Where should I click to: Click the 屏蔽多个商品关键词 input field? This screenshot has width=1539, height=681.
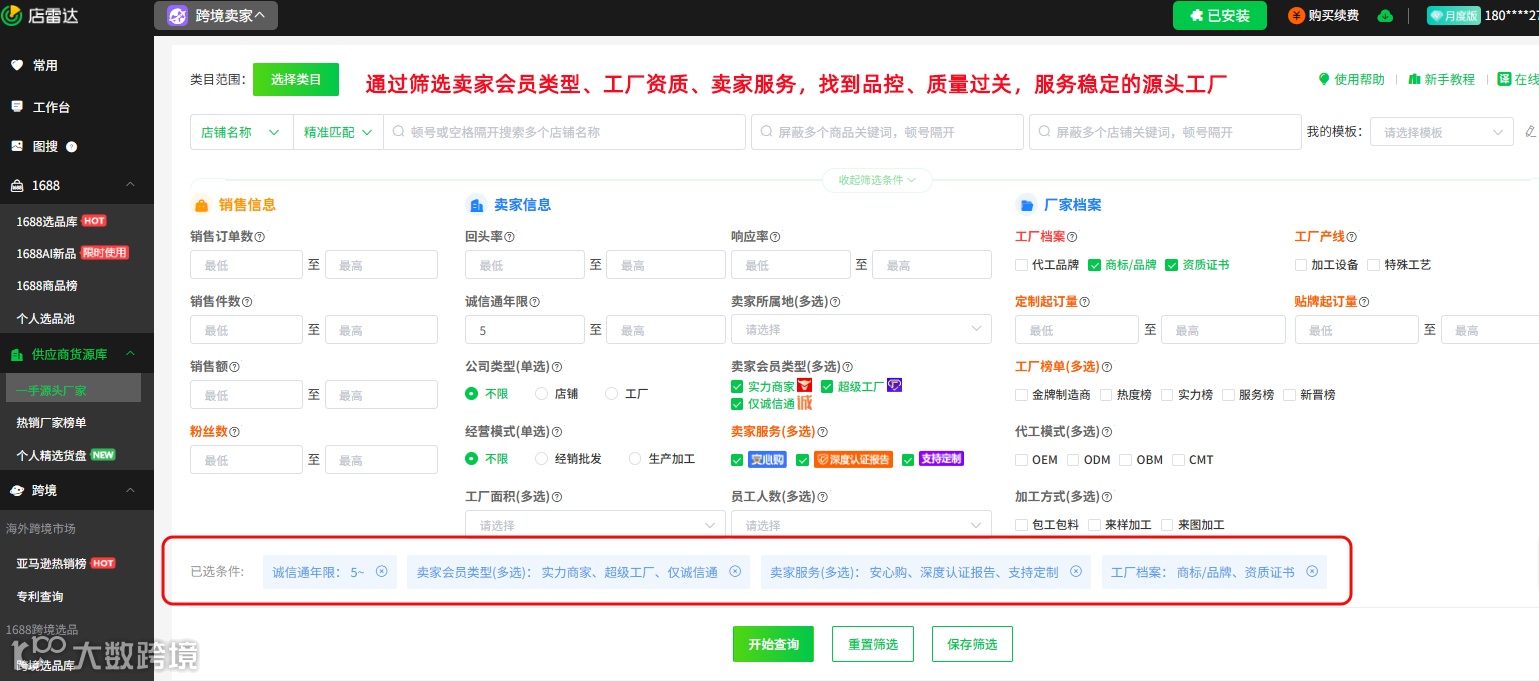887,132
